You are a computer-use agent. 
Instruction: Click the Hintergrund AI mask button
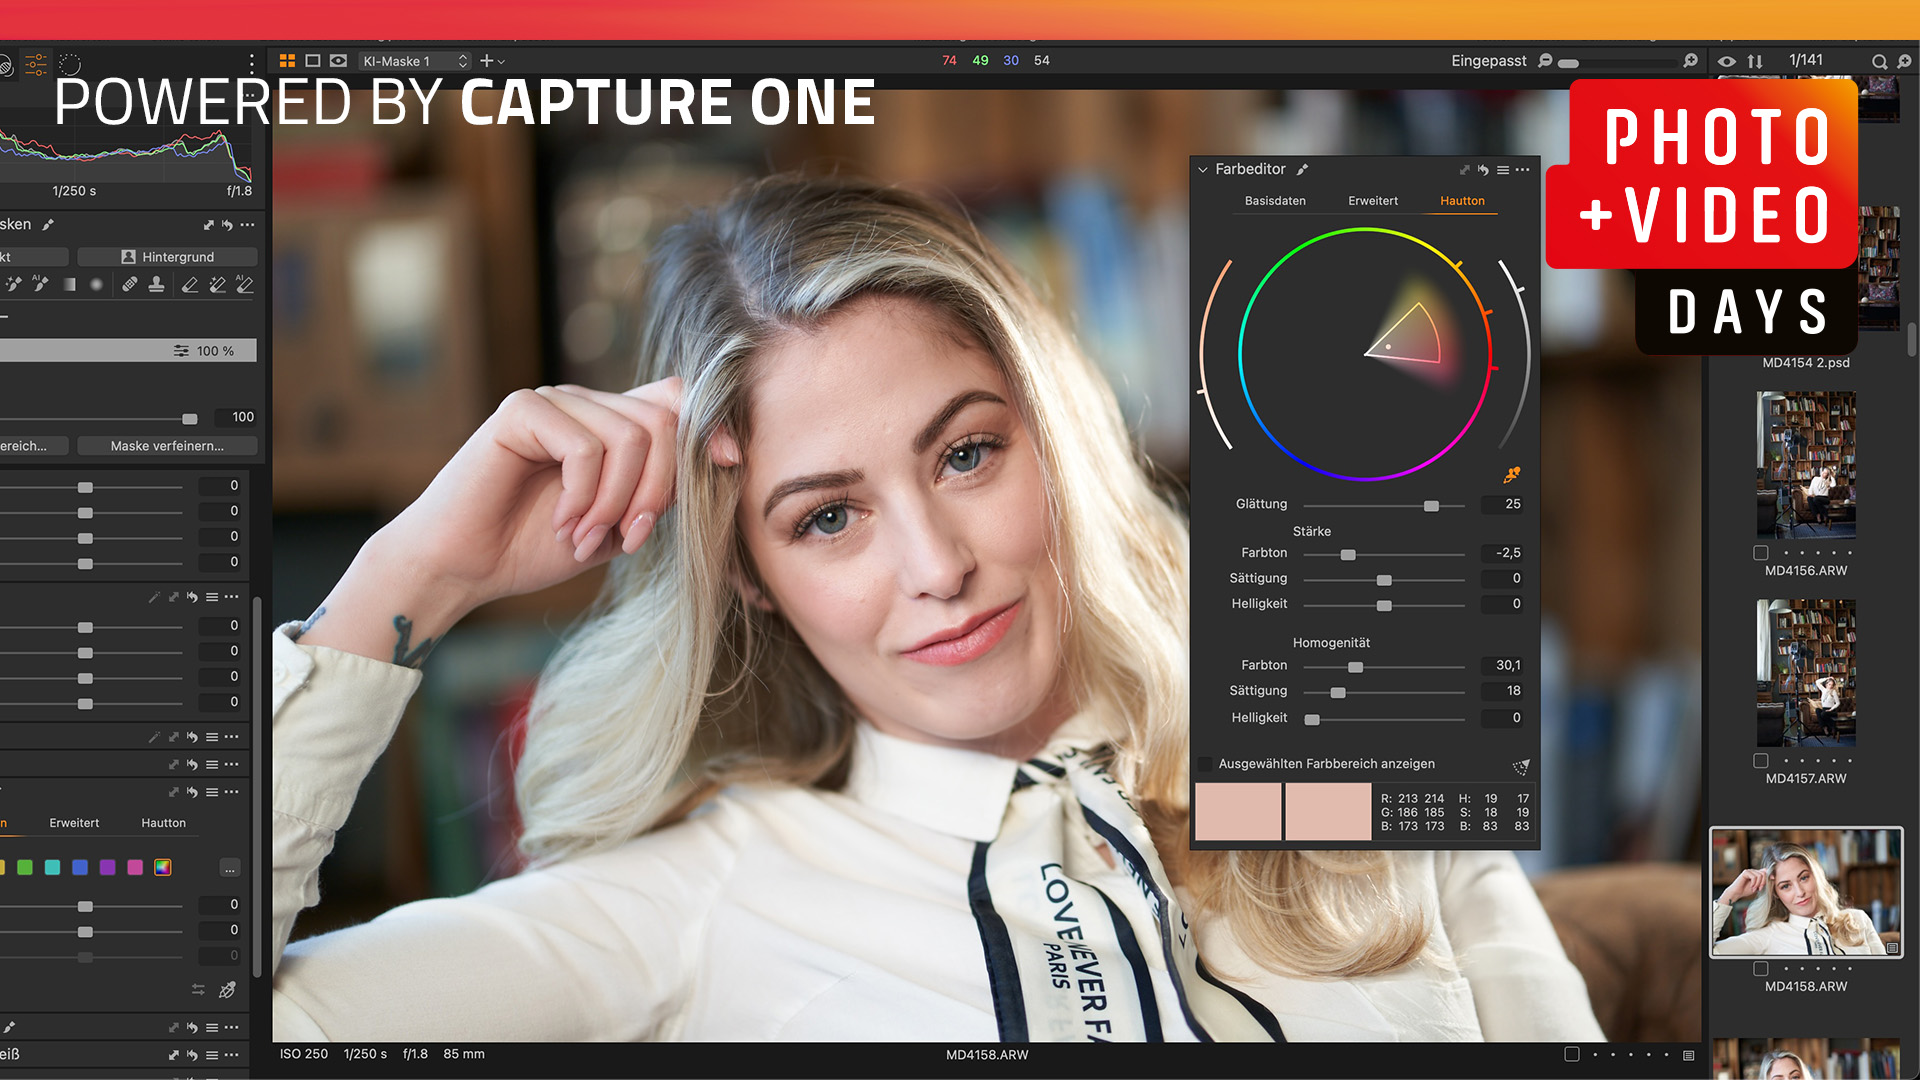click(x=167, y=257)
